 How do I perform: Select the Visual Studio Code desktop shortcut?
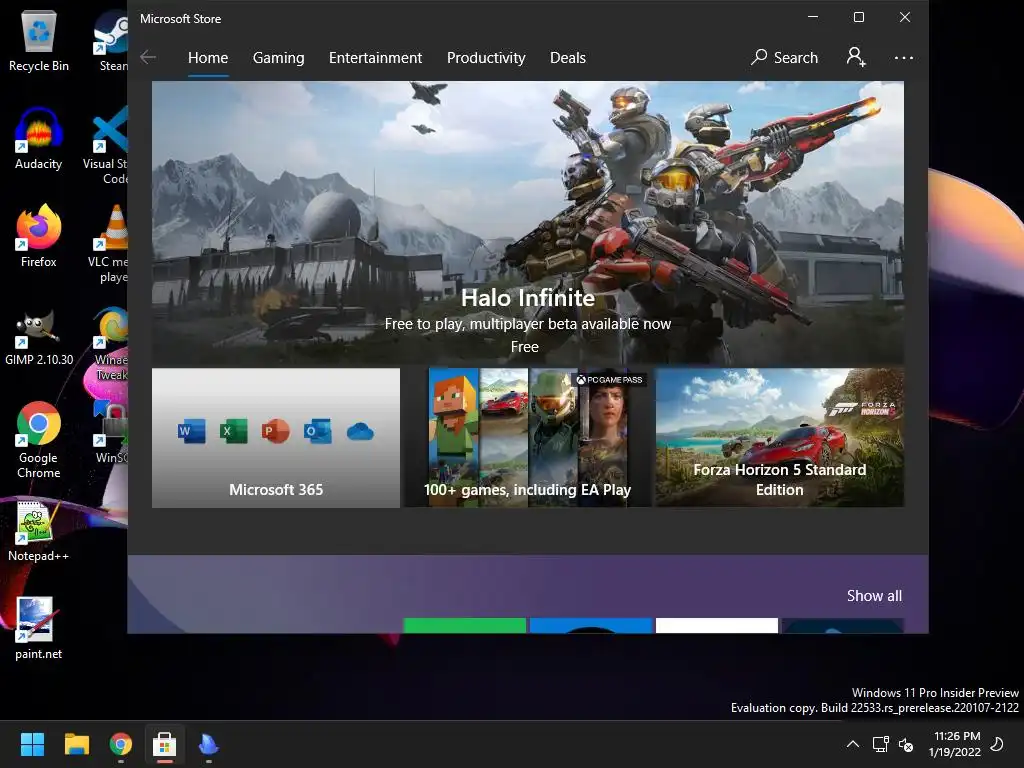pos(106,146)
